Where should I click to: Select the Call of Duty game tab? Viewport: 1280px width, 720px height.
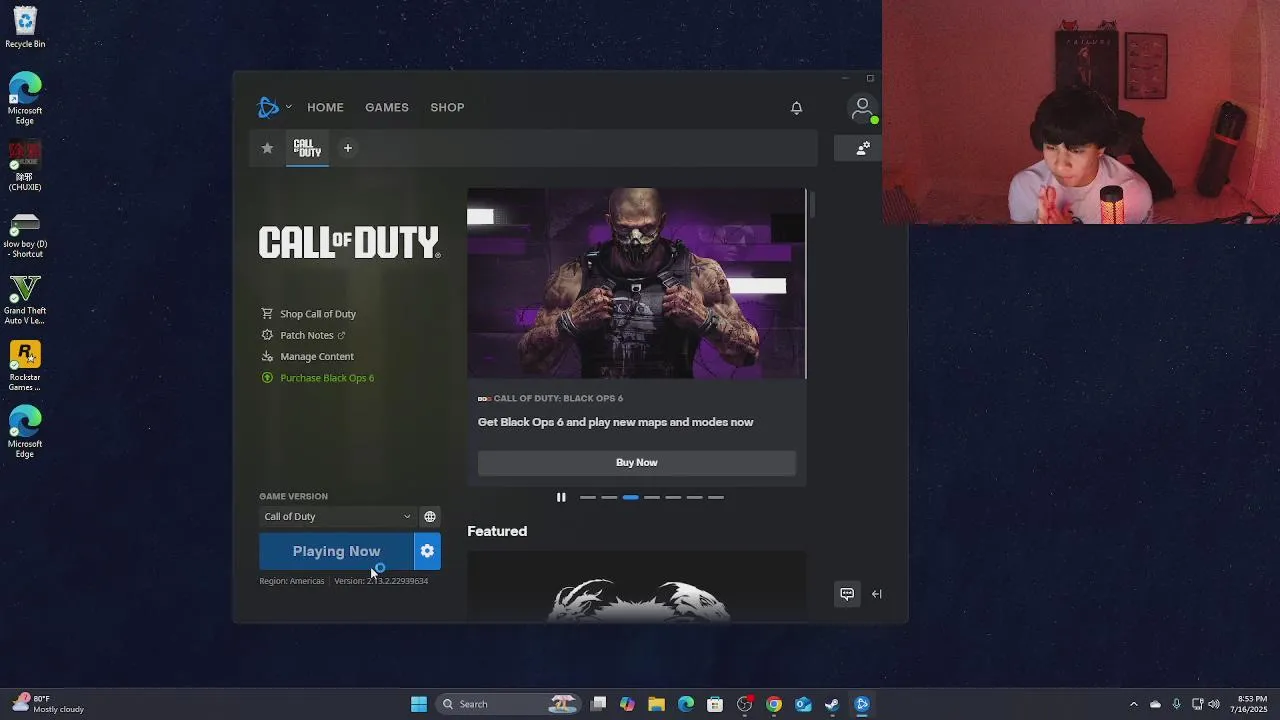(x=308, y=148)
